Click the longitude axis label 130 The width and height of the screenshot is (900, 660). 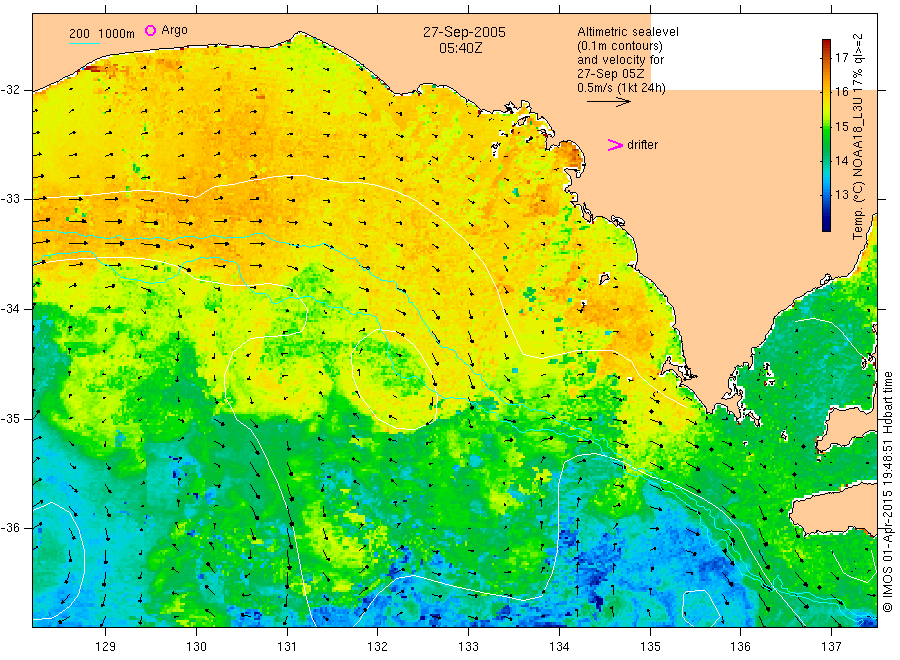click(196, 647)
